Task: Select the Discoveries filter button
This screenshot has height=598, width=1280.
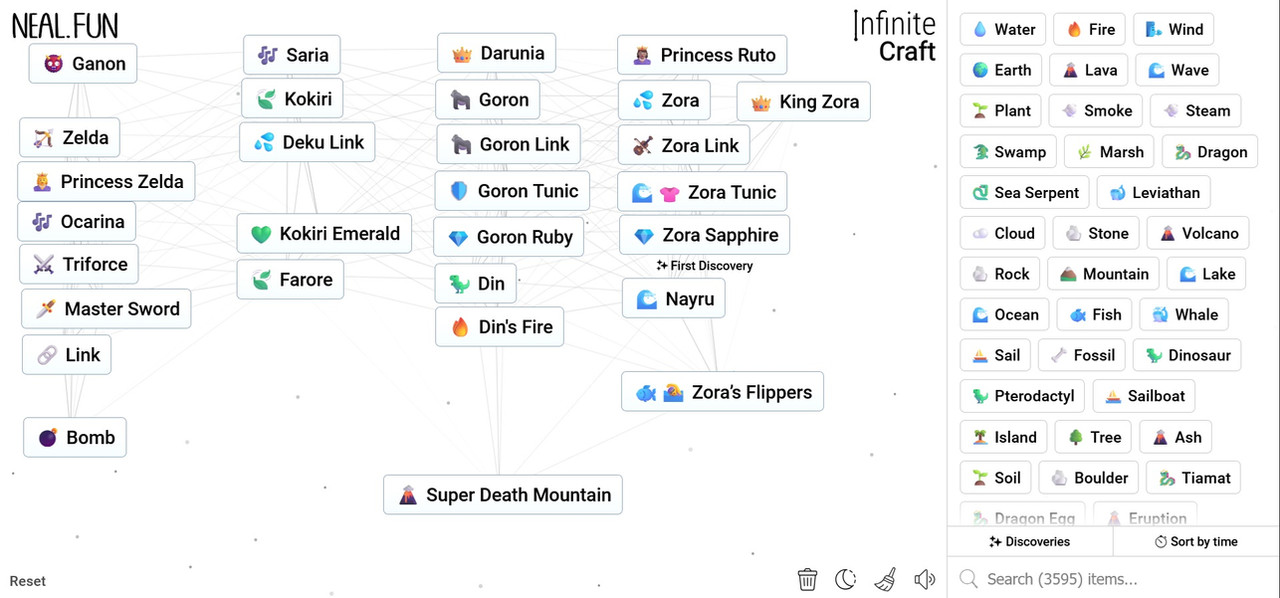Action: [x=1029, y=541]
